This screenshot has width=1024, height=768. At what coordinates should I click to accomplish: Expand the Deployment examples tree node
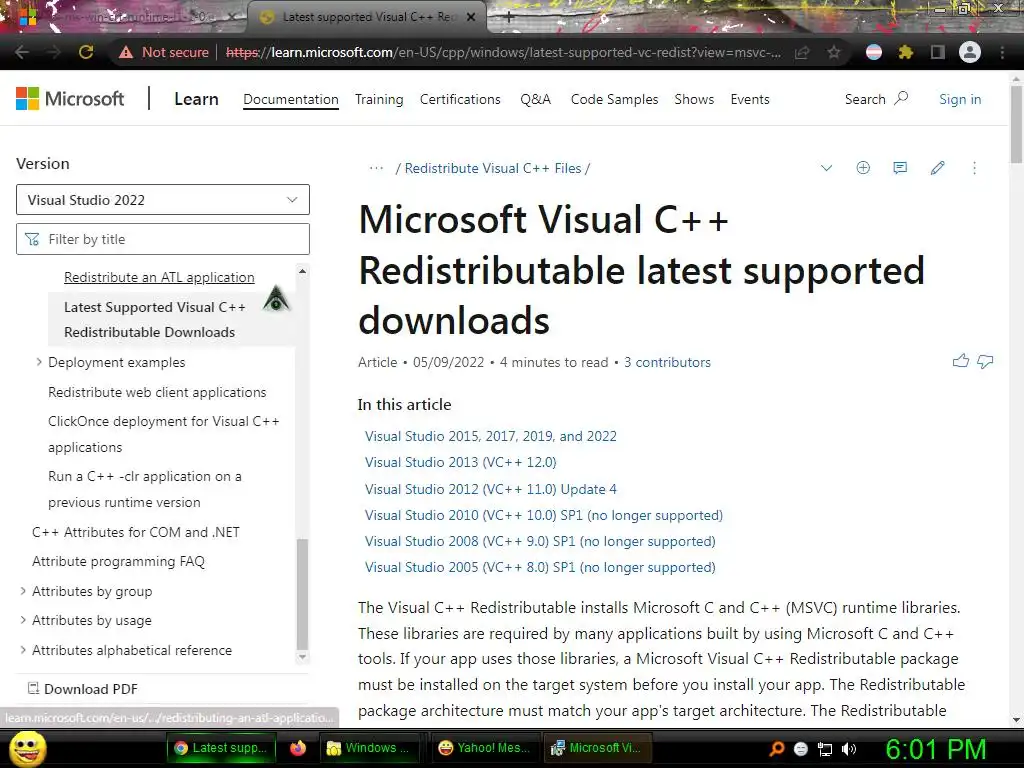(39, 362)
